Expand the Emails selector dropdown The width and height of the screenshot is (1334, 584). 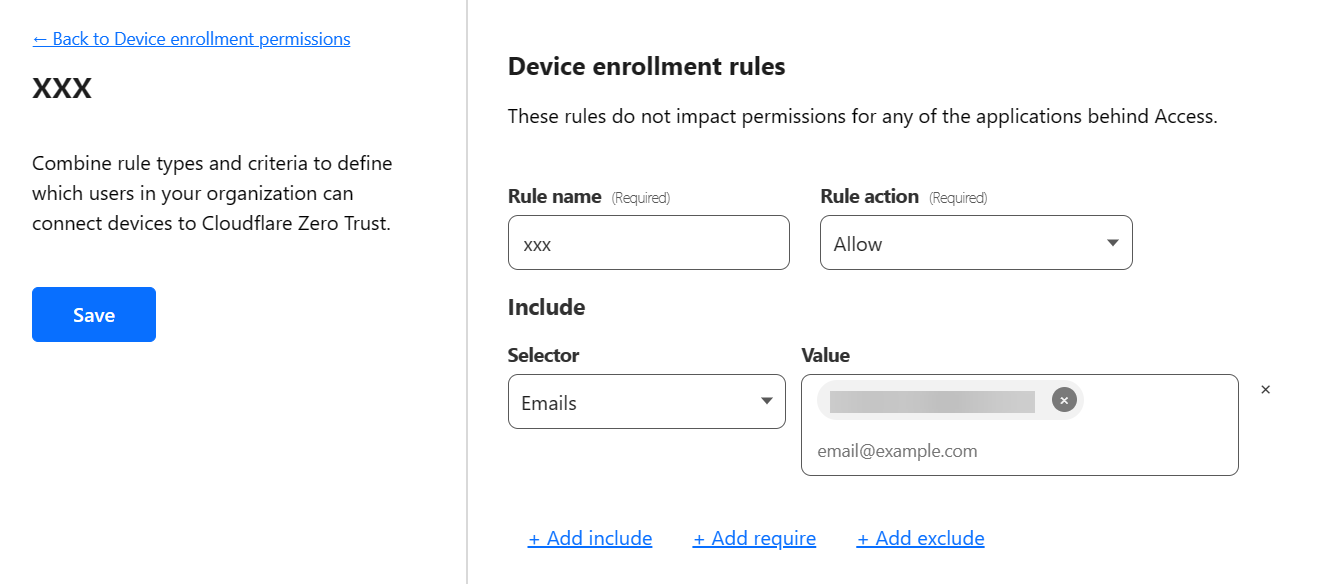(x=646, y=402)
